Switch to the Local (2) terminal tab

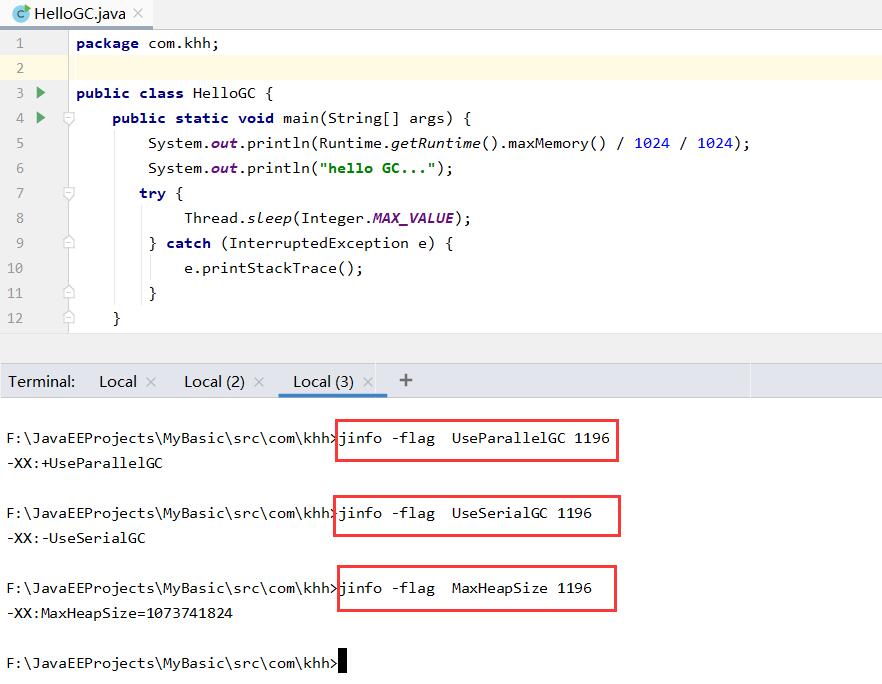214,382
